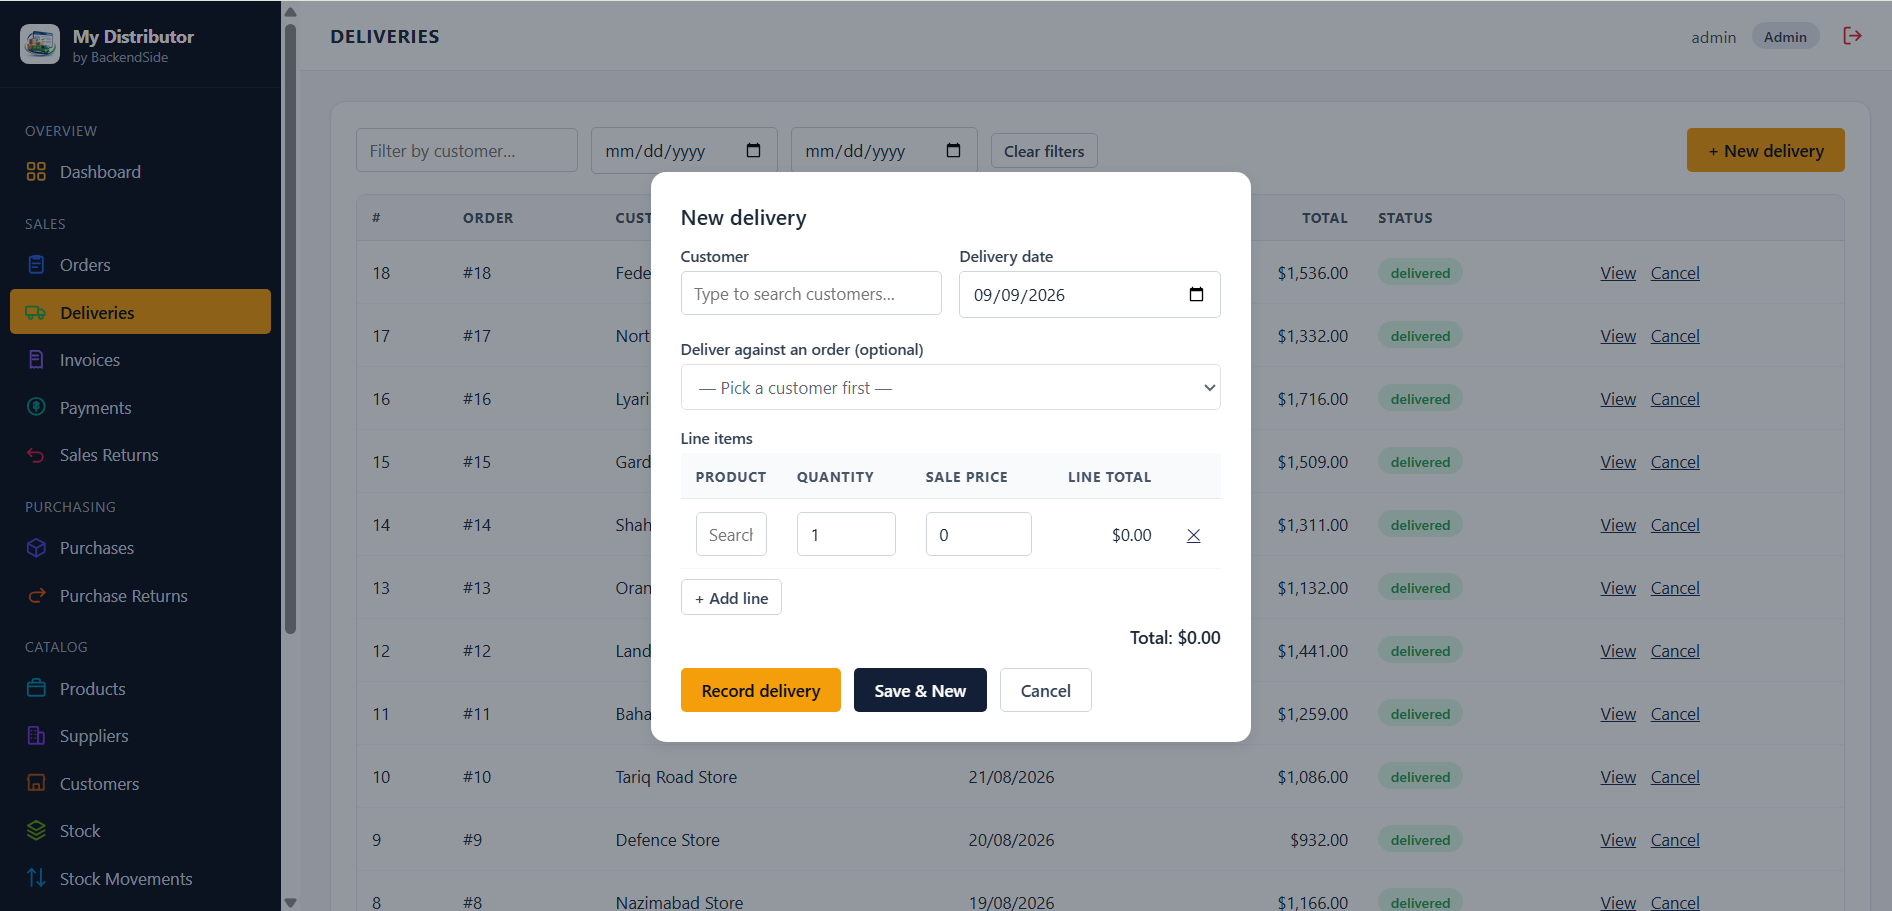Click the Sale Price input field
The width and height of the screenshot is (1892, 911).
click(x=978, y=534)
